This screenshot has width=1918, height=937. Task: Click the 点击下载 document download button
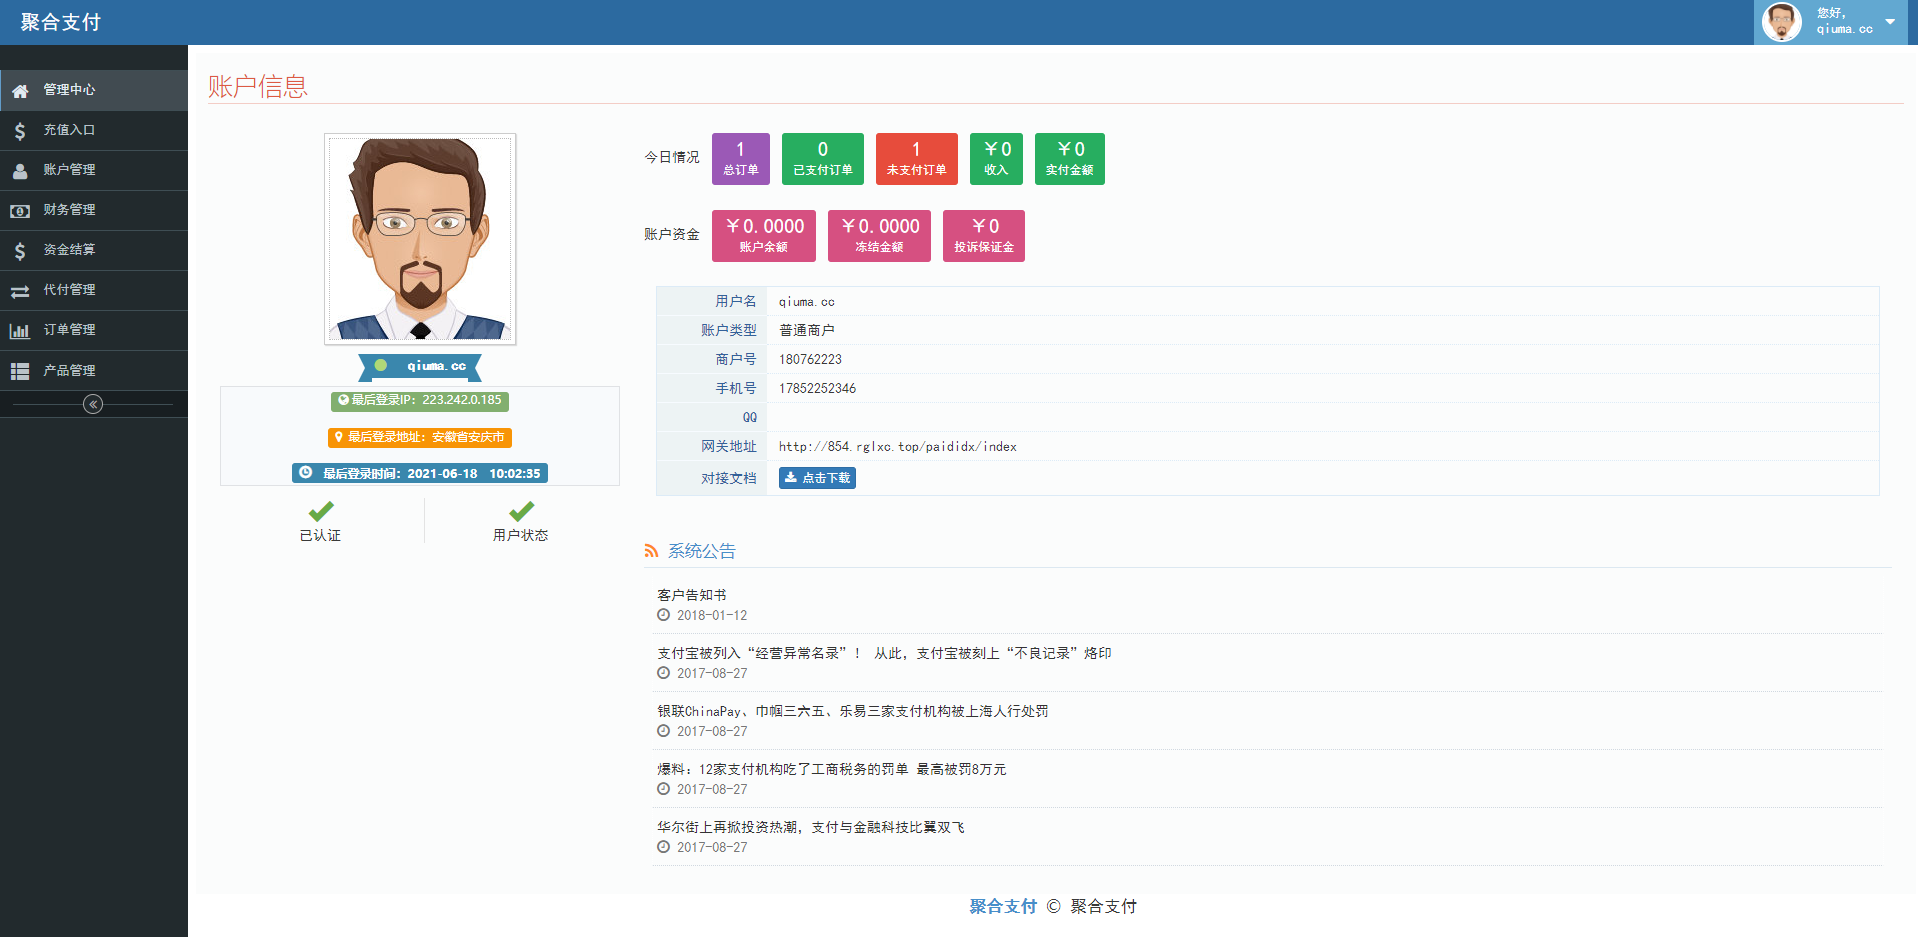(817, 478)
